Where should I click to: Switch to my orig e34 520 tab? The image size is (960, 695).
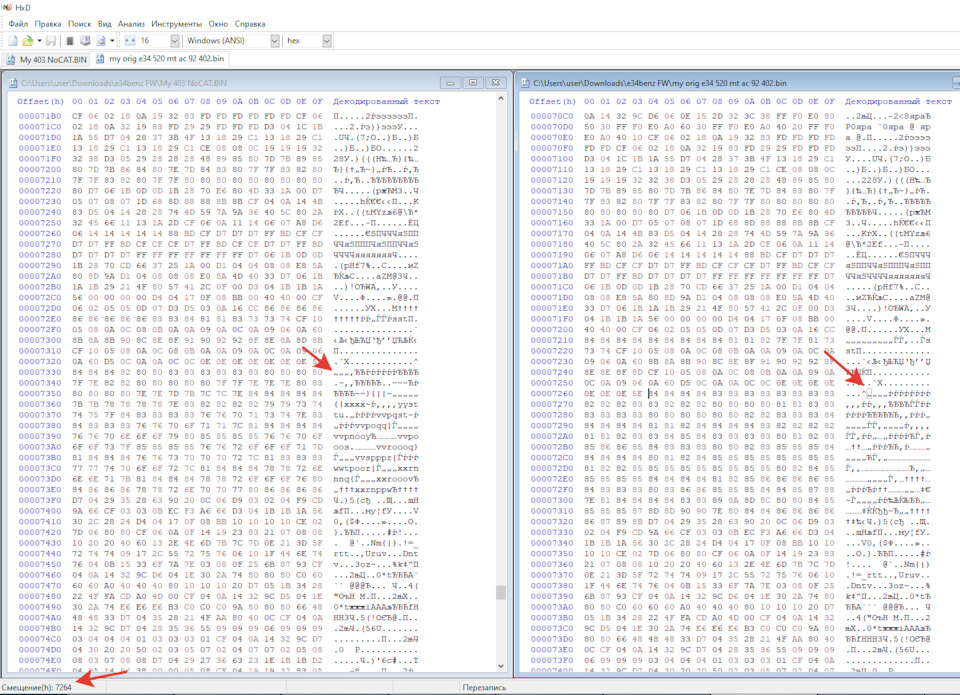pyautogui.click(x=160, y=59)
